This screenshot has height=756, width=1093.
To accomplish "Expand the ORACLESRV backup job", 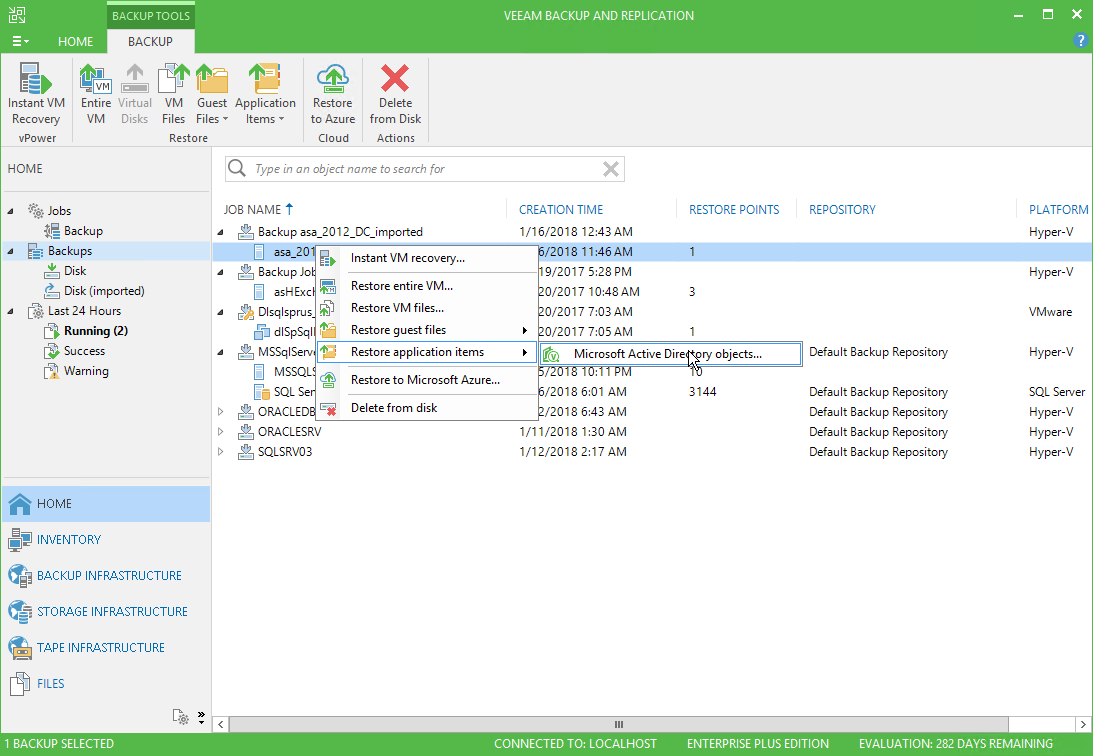I will (x=222, y=432).
